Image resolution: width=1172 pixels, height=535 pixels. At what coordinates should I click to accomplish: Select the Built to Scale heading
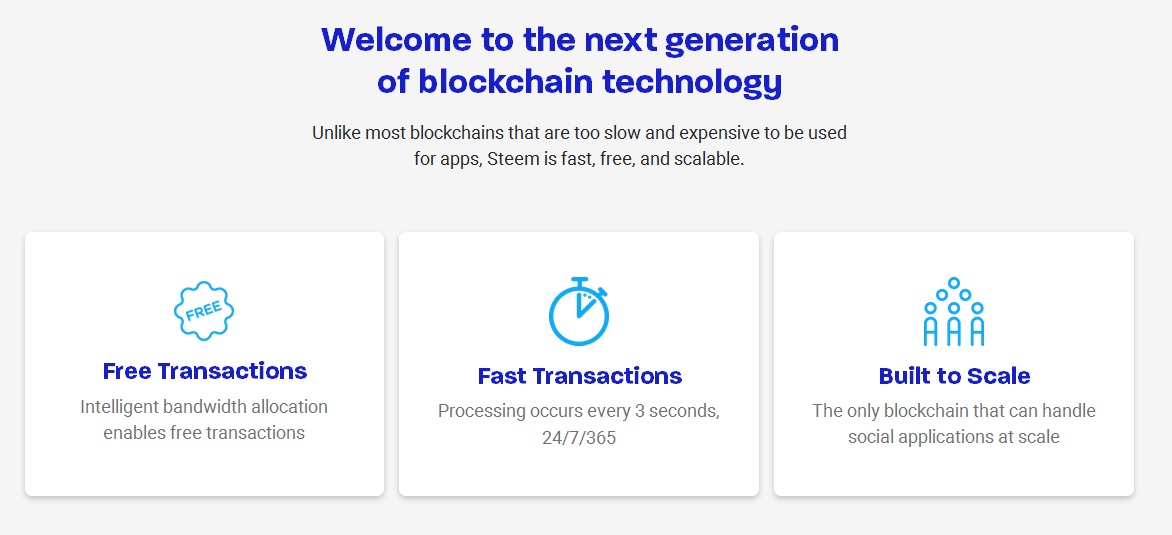click(954, 376)
